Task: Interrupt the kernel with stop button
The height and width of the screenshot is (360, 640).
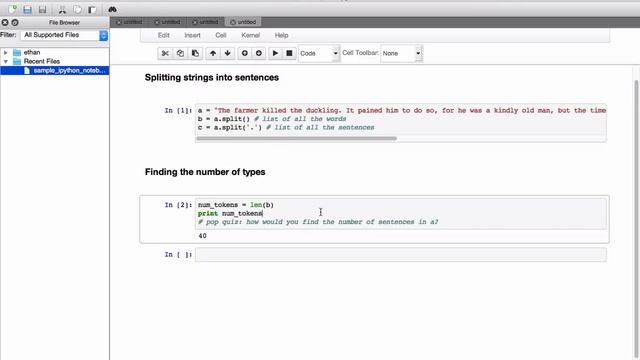Action: [x=289, y=53]
